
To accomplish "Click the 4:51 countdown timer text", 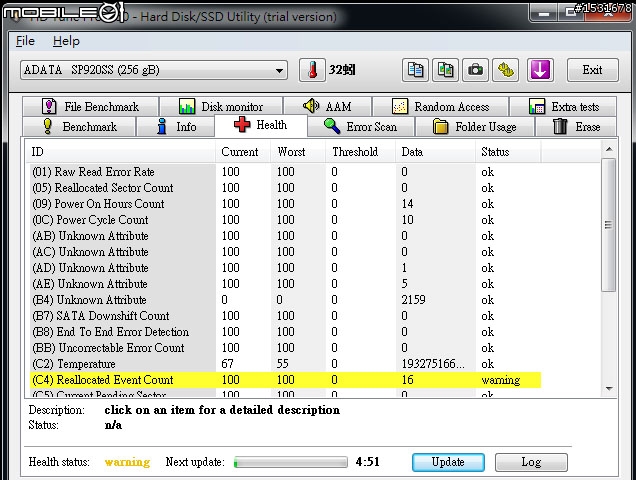I will (x=367, y=462).
